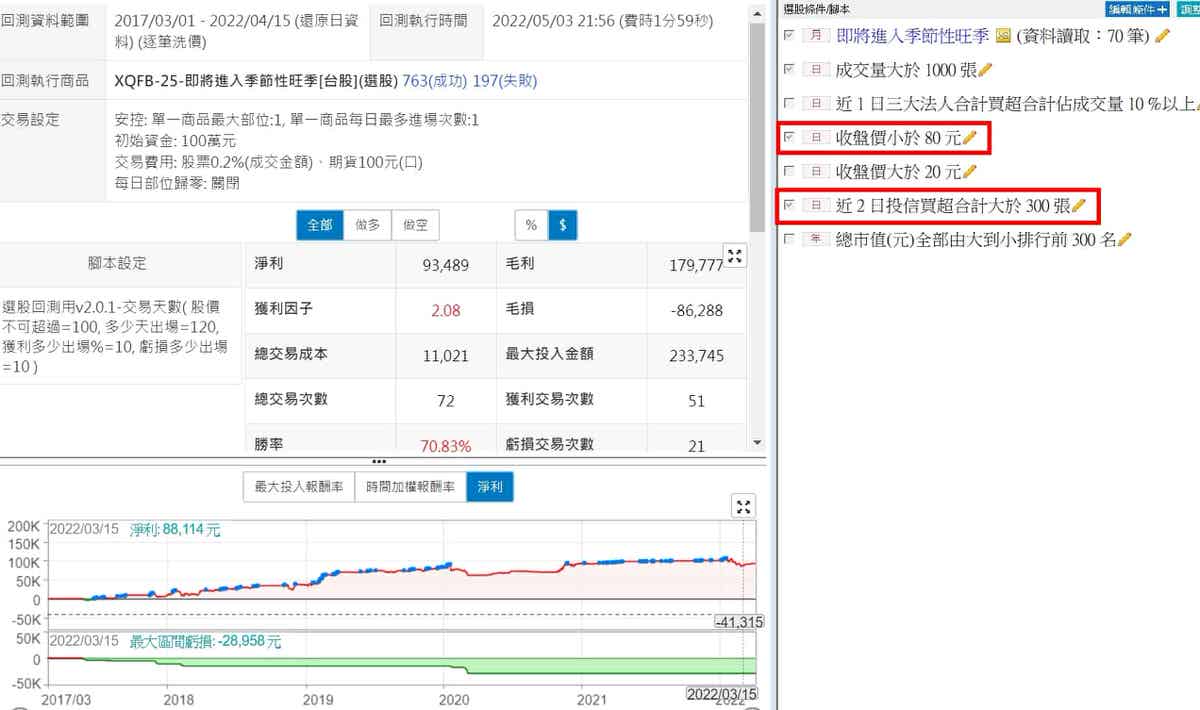Uncheck the 成交量大於 1000 張 condition
1200x710 pixels.
790,70
